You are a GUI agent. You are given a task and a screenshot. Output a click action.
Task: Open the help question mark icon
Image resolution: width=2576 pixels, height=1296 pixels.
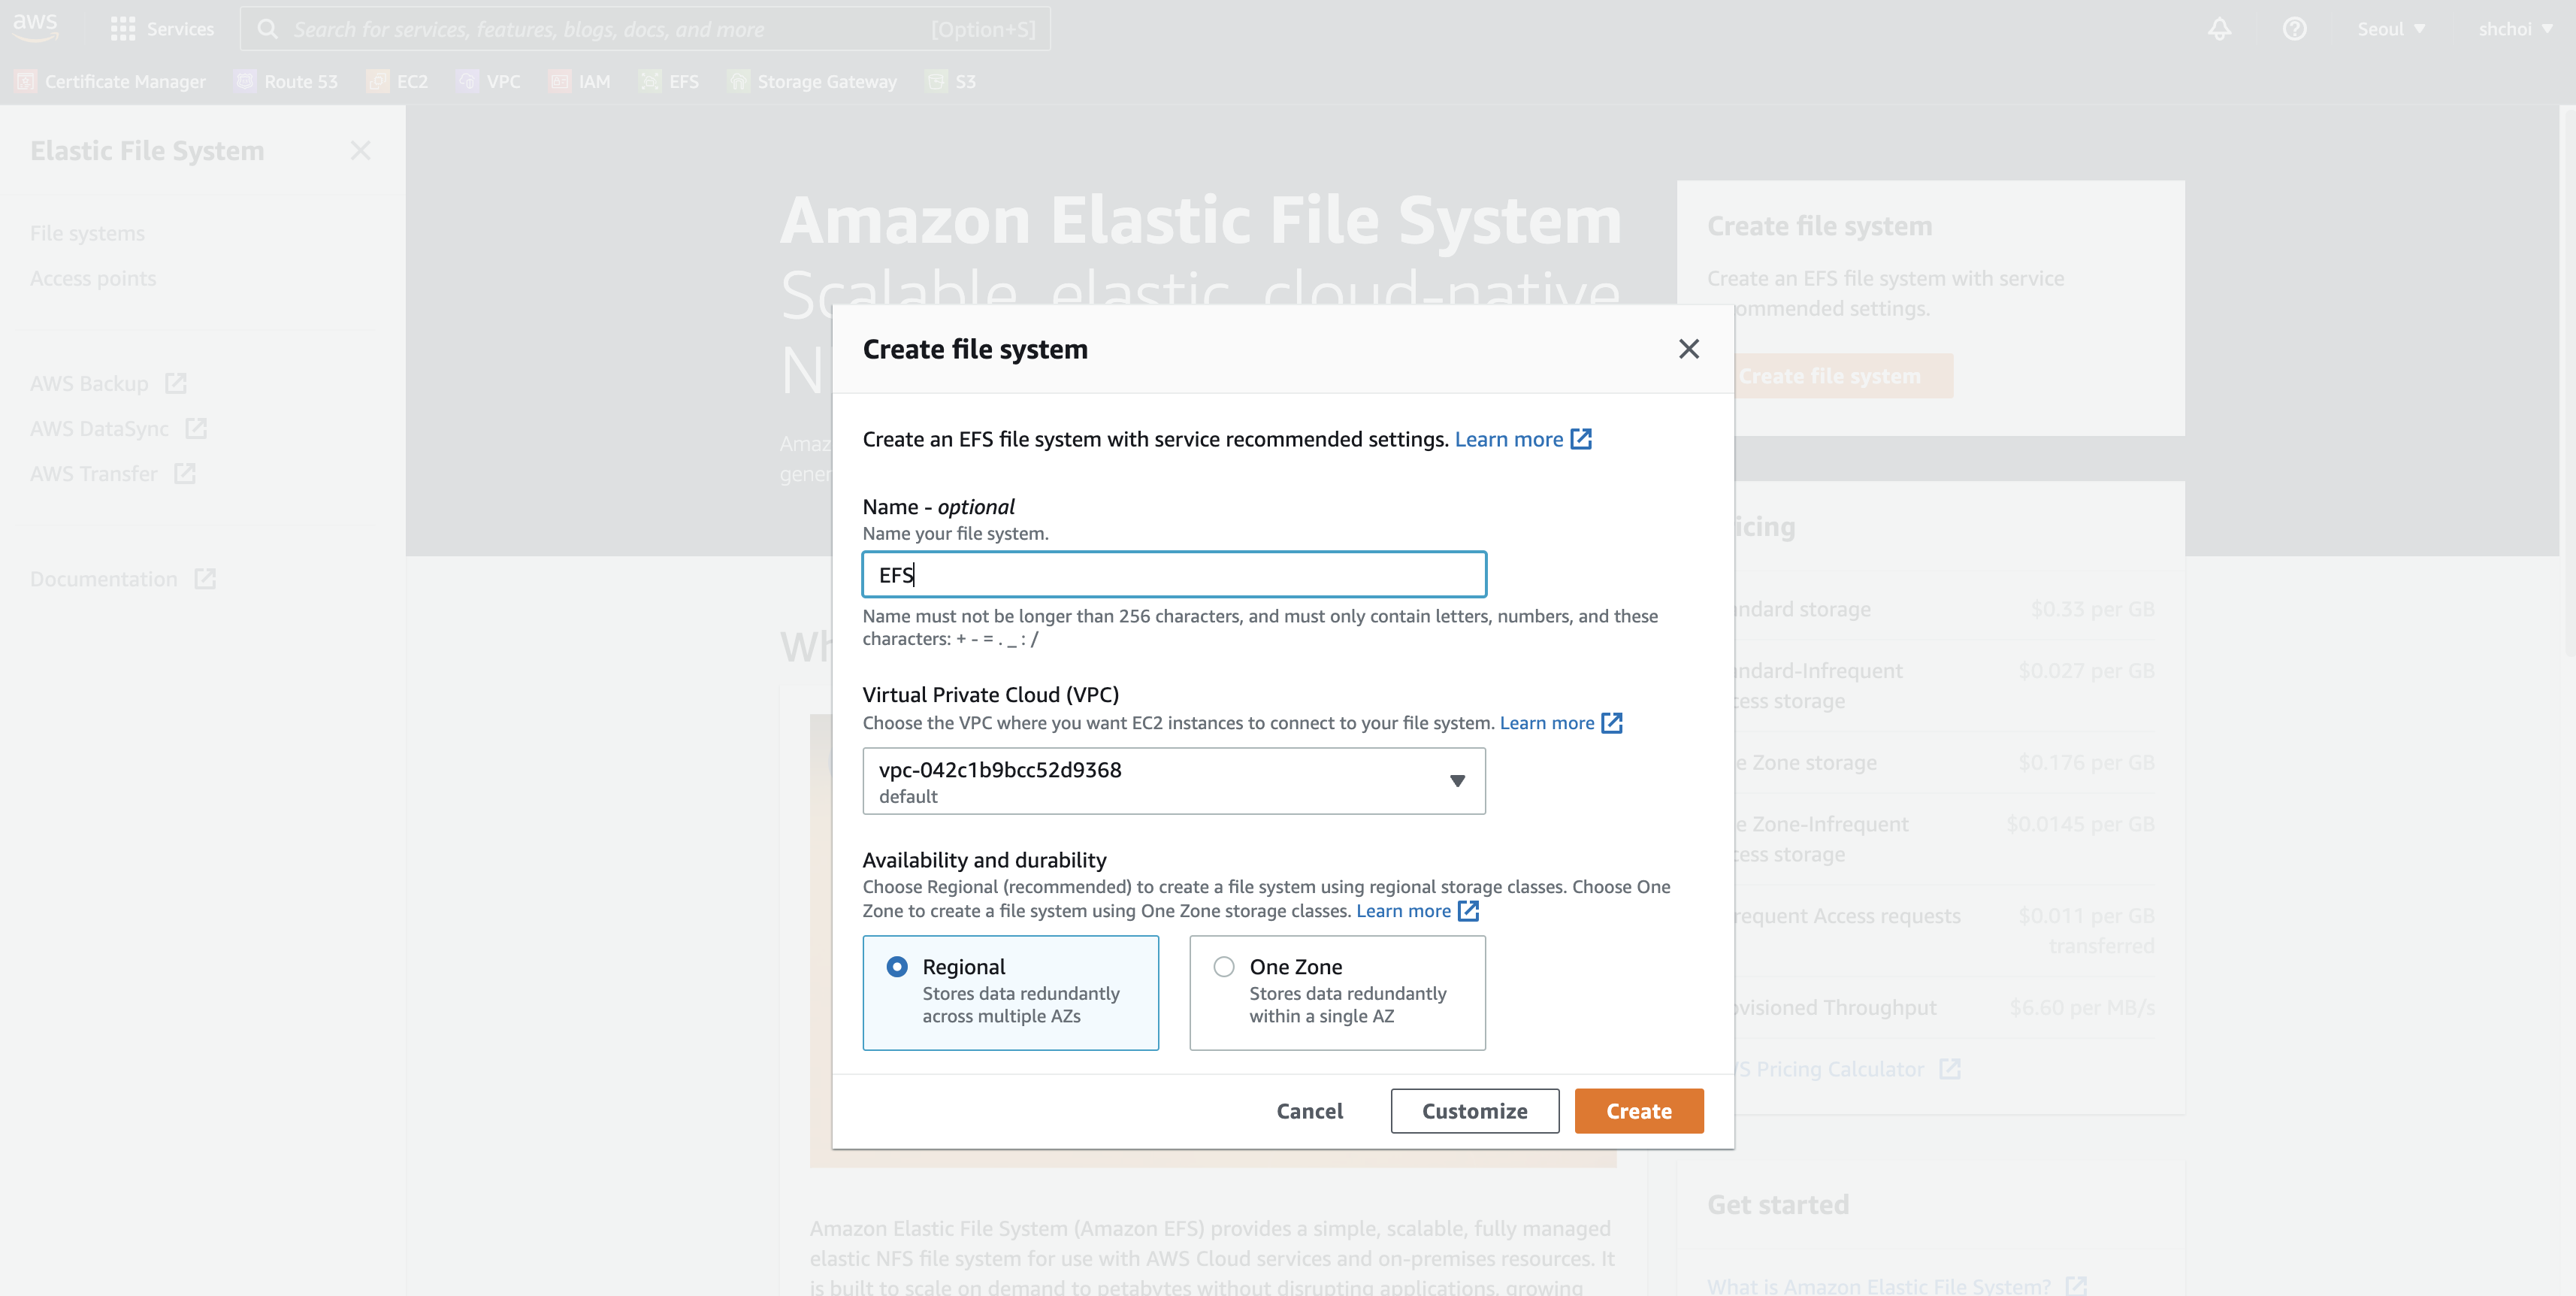pos(2294,29)
